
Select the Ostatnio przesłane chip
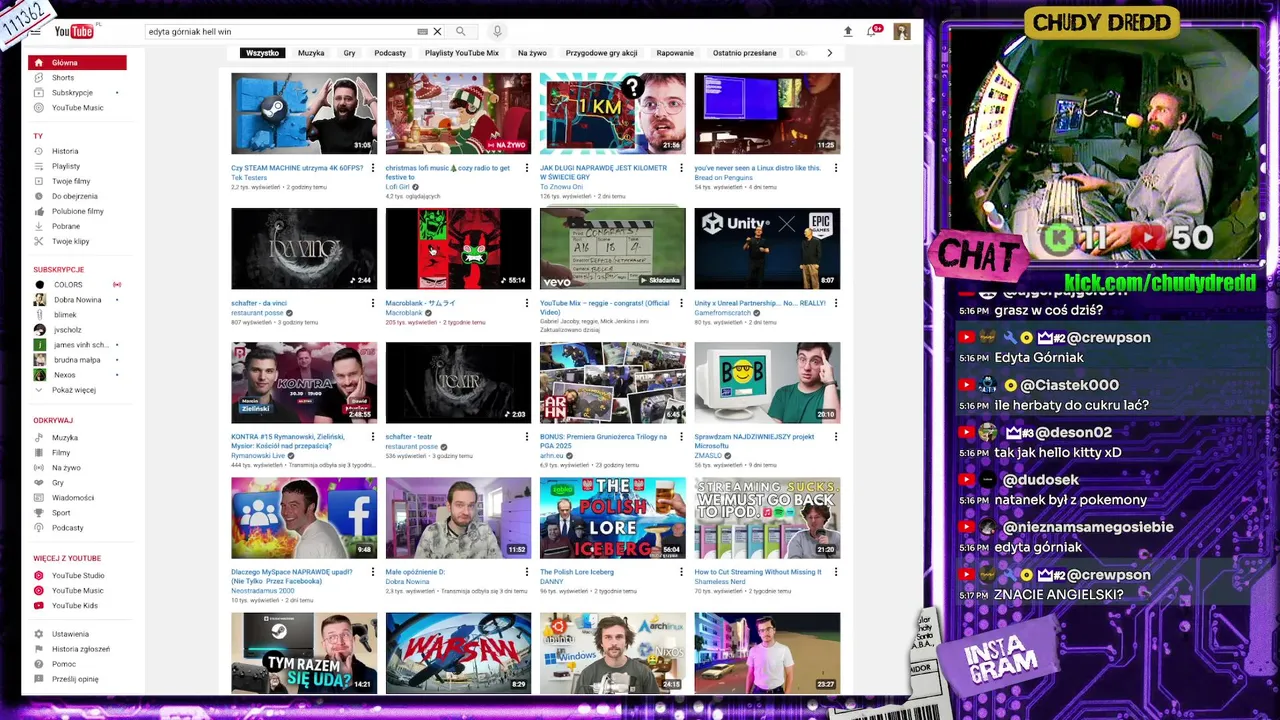(745, 53)
